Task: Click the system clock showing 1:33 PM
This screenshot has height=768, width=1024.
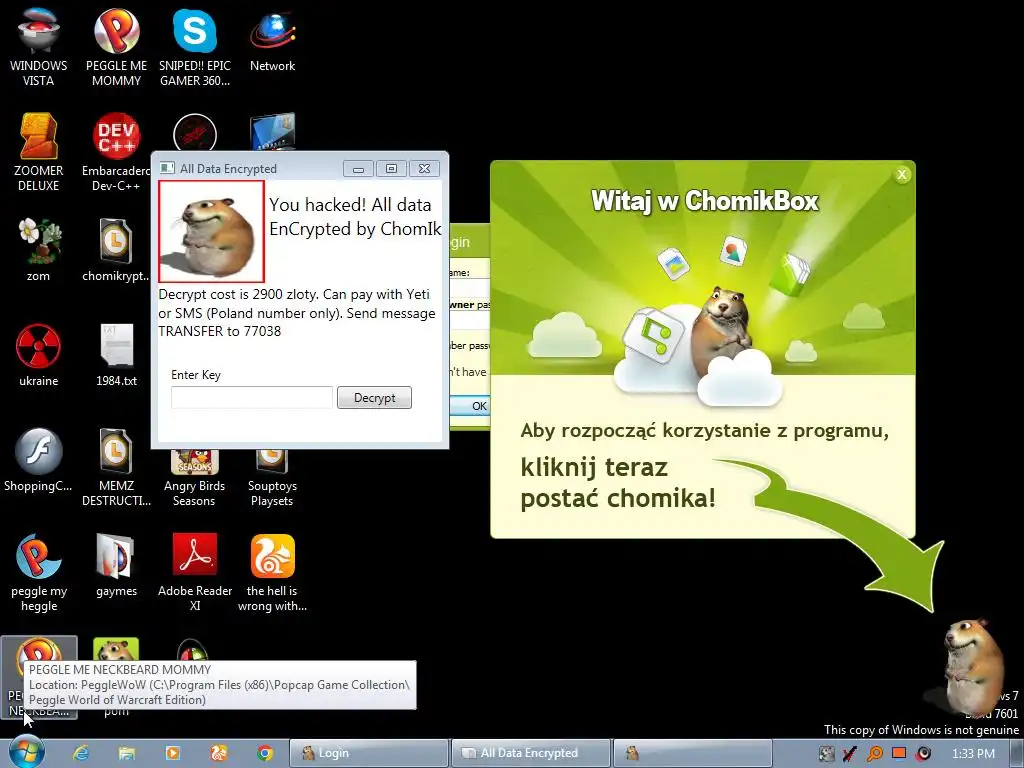Action: coord(973,754)
